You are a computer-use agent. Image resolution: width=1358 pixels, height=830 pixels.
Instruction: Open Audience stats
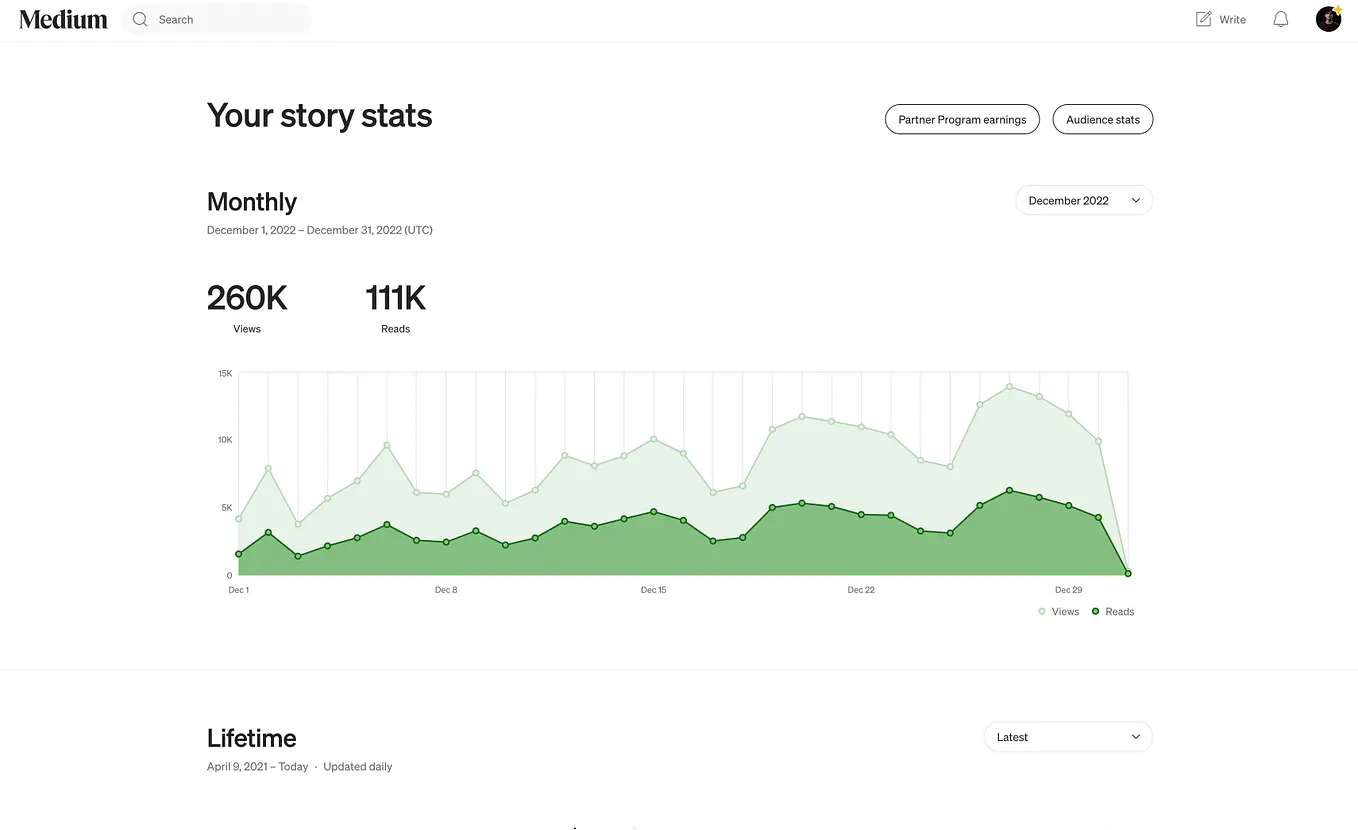[x=1103, y=119]
